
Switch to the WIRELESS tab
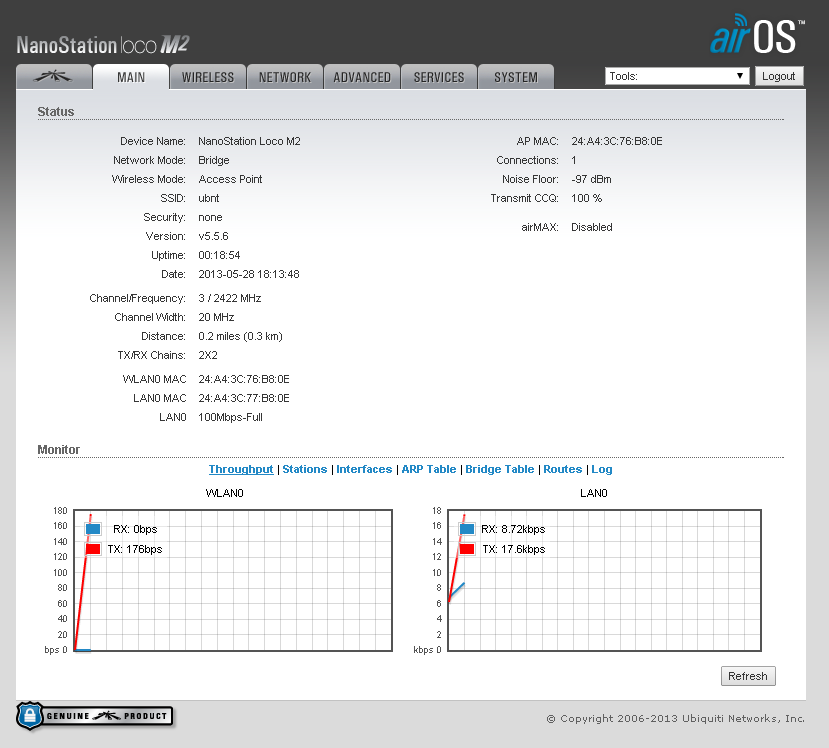(208, 77)
